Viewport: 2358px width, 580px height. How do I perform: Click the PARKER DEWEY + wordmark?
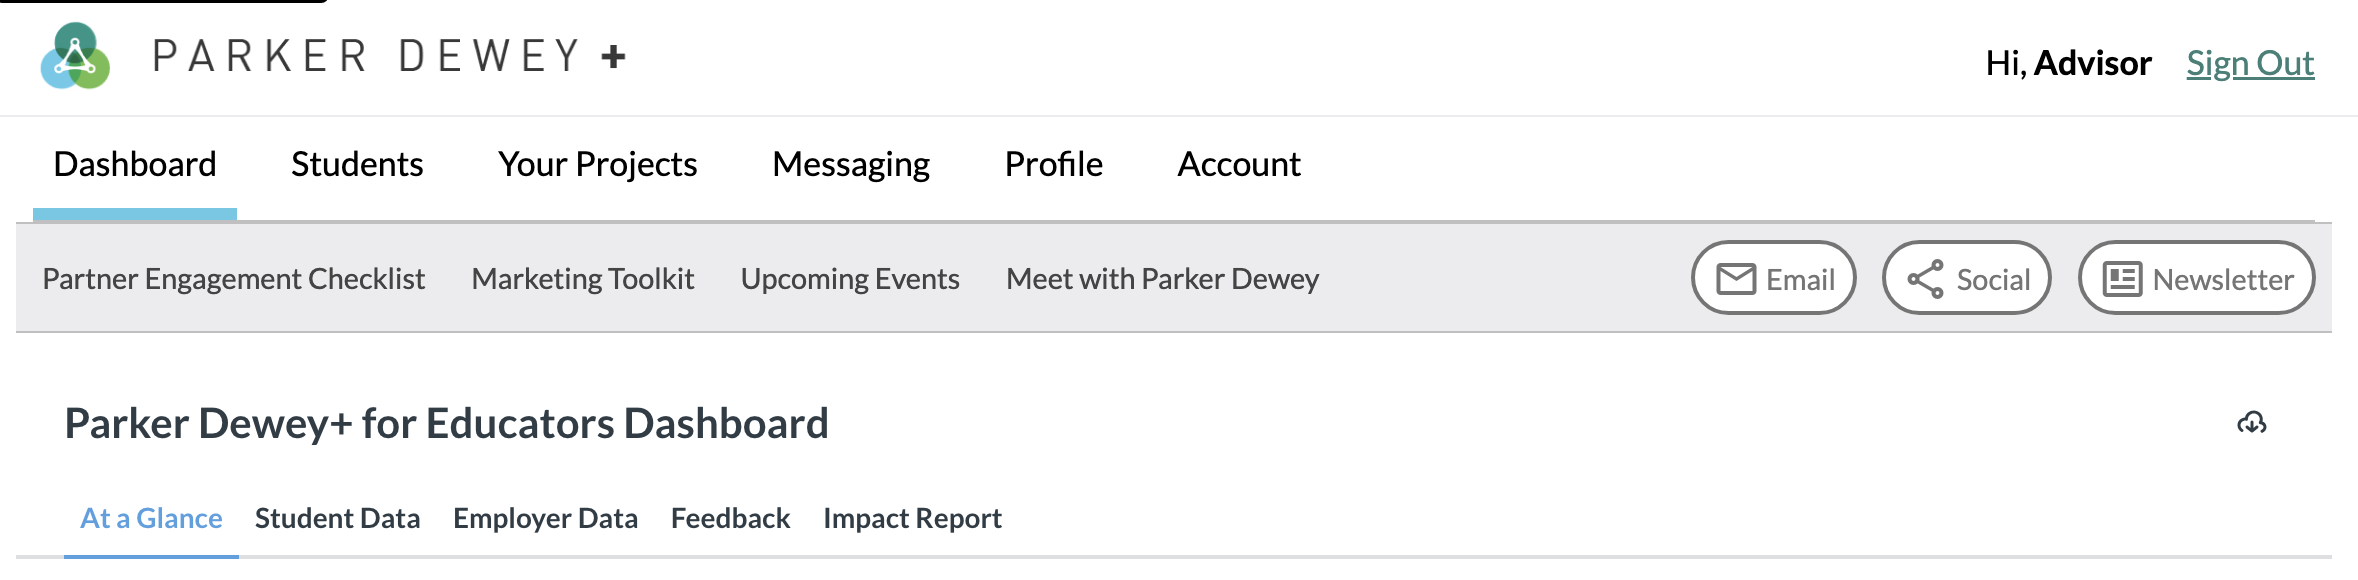389,56
